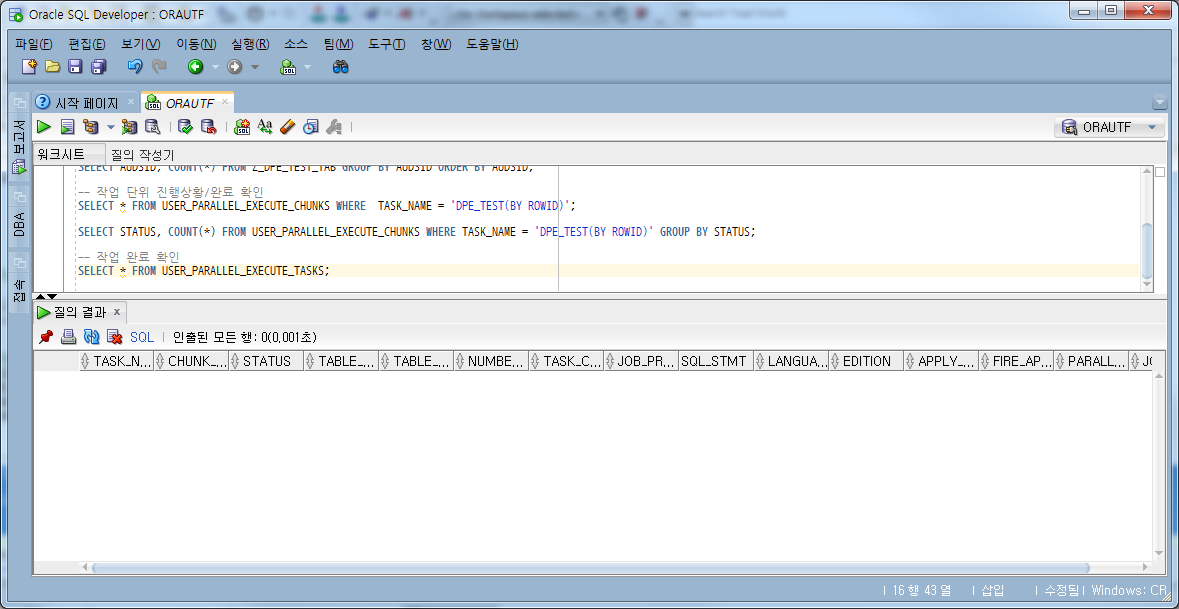Click the Redo arrow icon
The width and height of the screenshot is (1179, 609).
pos(159,66)
